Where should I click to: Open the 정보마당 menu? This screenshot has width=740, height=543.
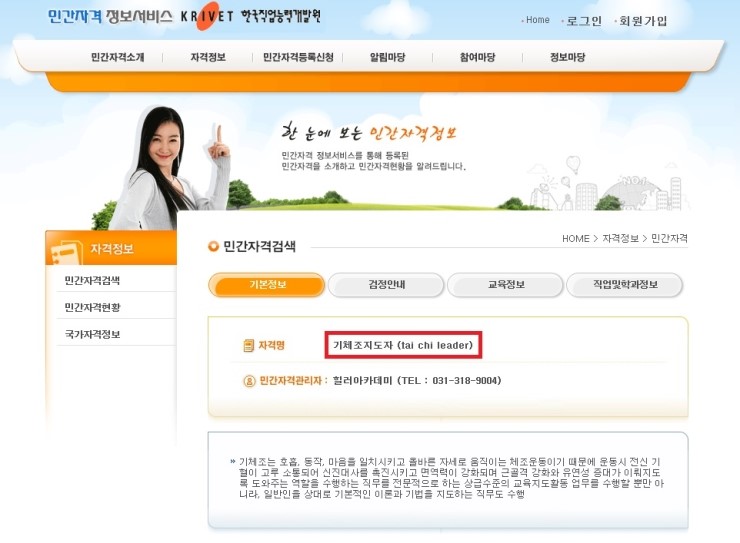[567, 58]
